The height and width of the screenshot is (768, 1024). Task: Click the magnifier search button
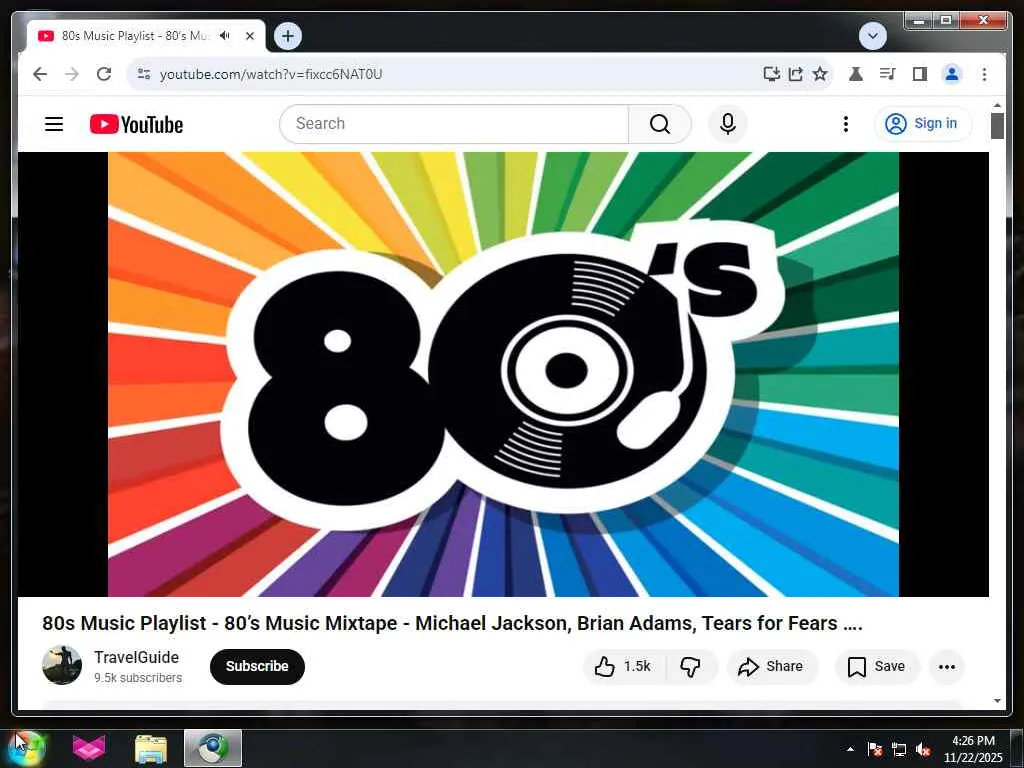click(x=660, y=124)
